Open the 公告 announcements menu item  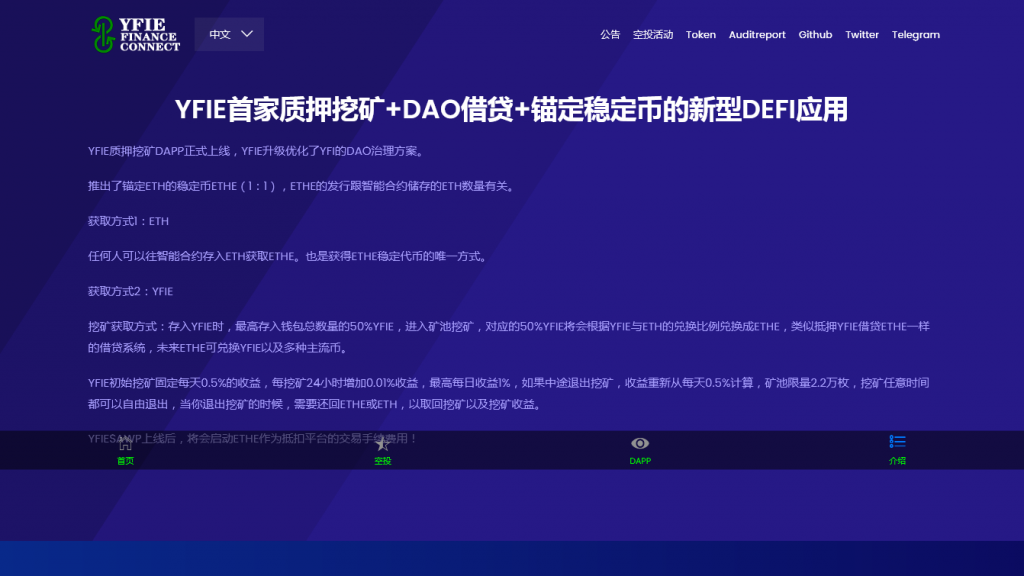click(610, 34)
